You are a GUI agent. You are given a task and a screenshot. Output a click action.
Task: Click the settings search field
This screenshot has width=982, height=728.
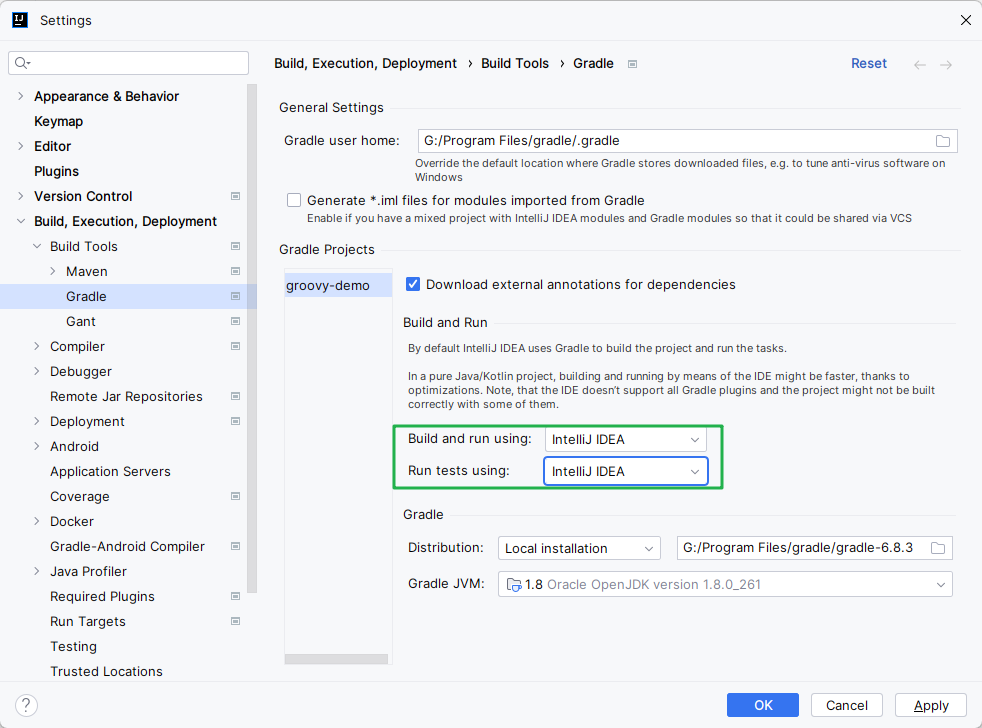[128, 63]
